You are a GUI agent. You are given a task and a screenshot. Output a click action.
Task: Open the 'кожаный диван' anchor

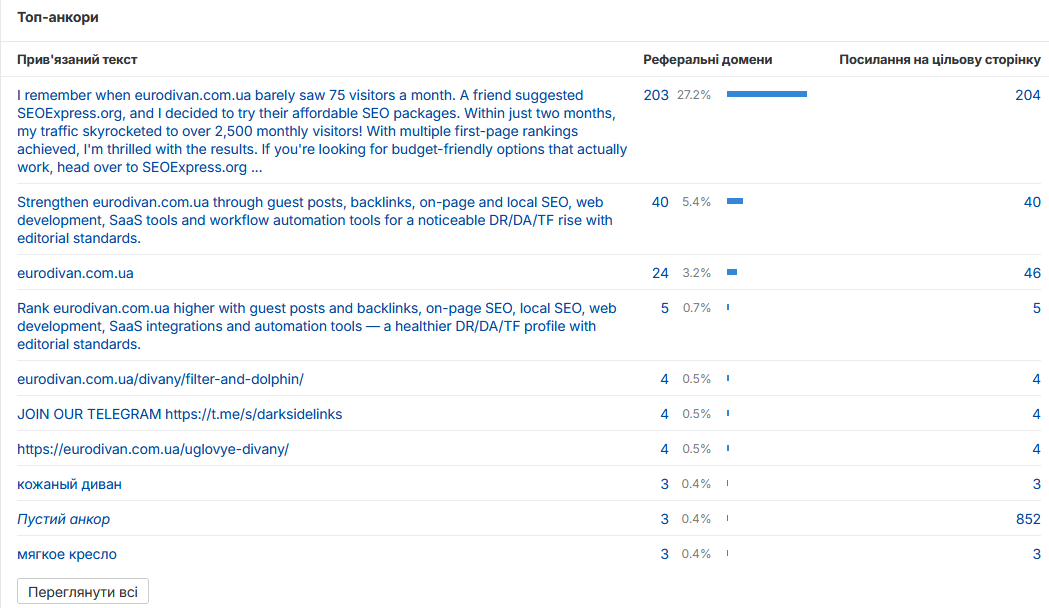[x=69, y=484]
